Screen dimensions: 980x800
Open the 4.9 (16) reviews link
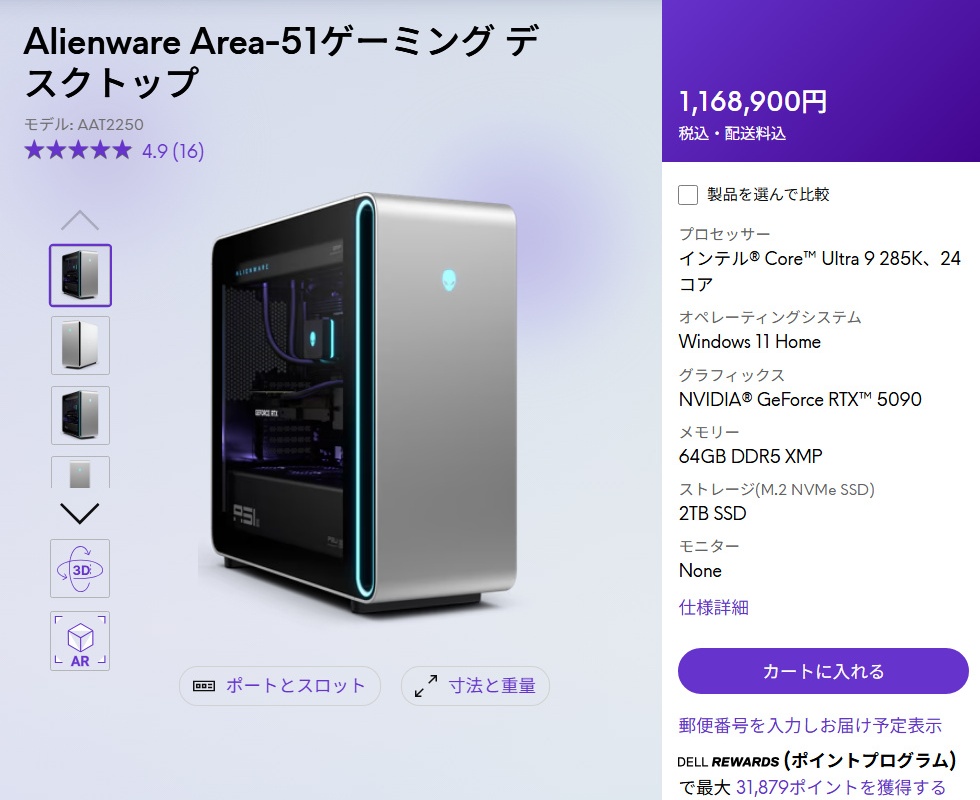coord(173,151)
